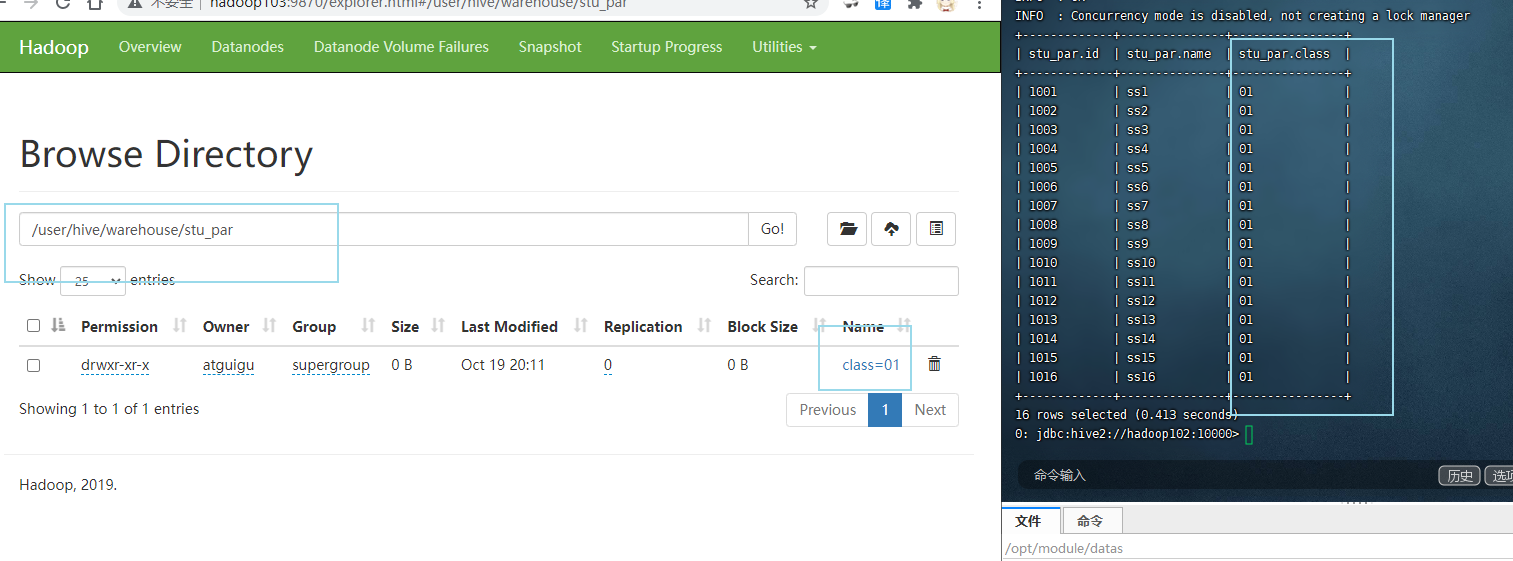Click the create directory folder icon
1513x561 pixels.
pos(847,229)
